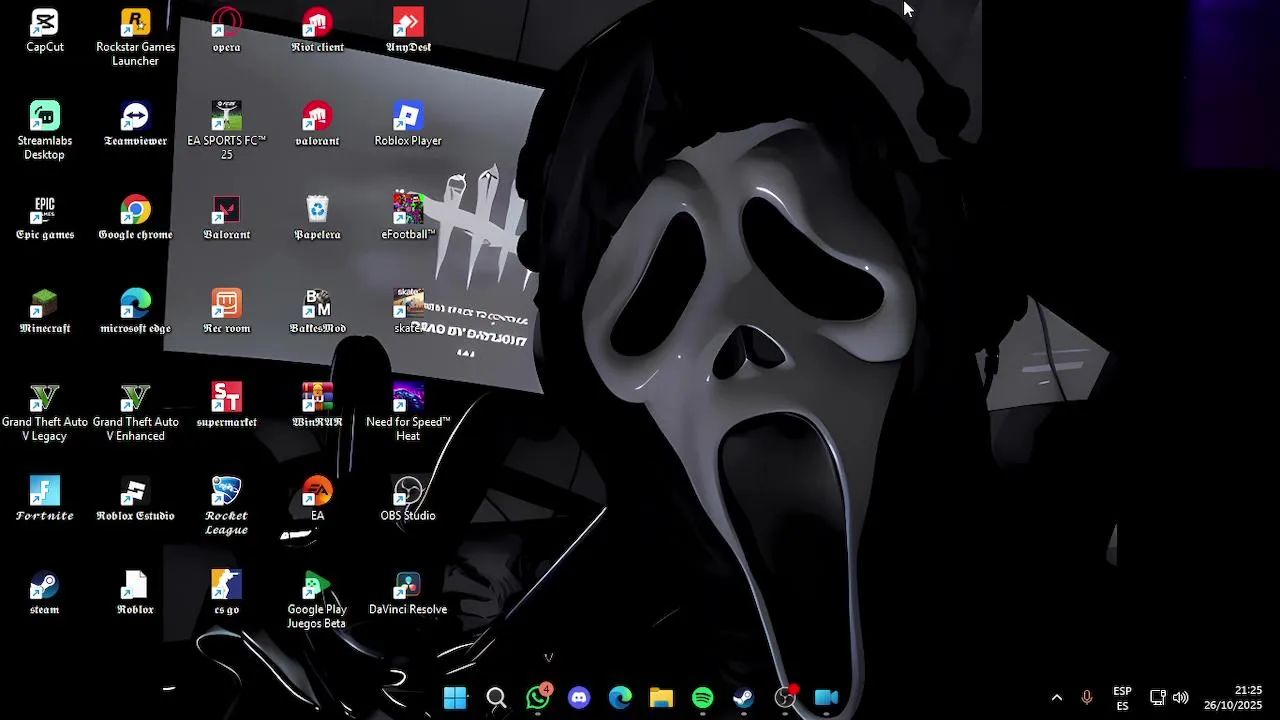Select Valorant shortcut with V logo

click(x=226, y=218)
